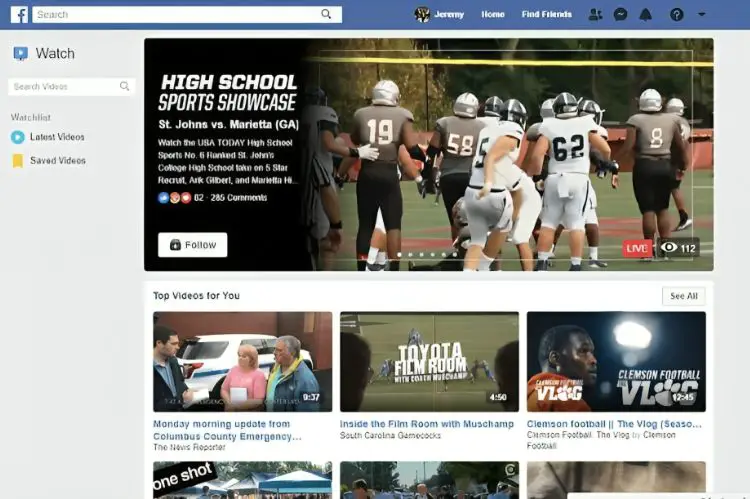Click the Saved Videos bookmark icon
Screen dimensions: 750x499
coord(18,161)
